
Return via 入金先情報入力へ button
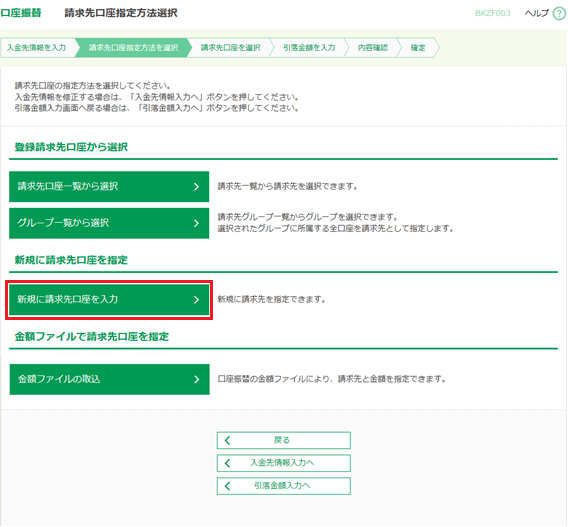pos(284,463)
